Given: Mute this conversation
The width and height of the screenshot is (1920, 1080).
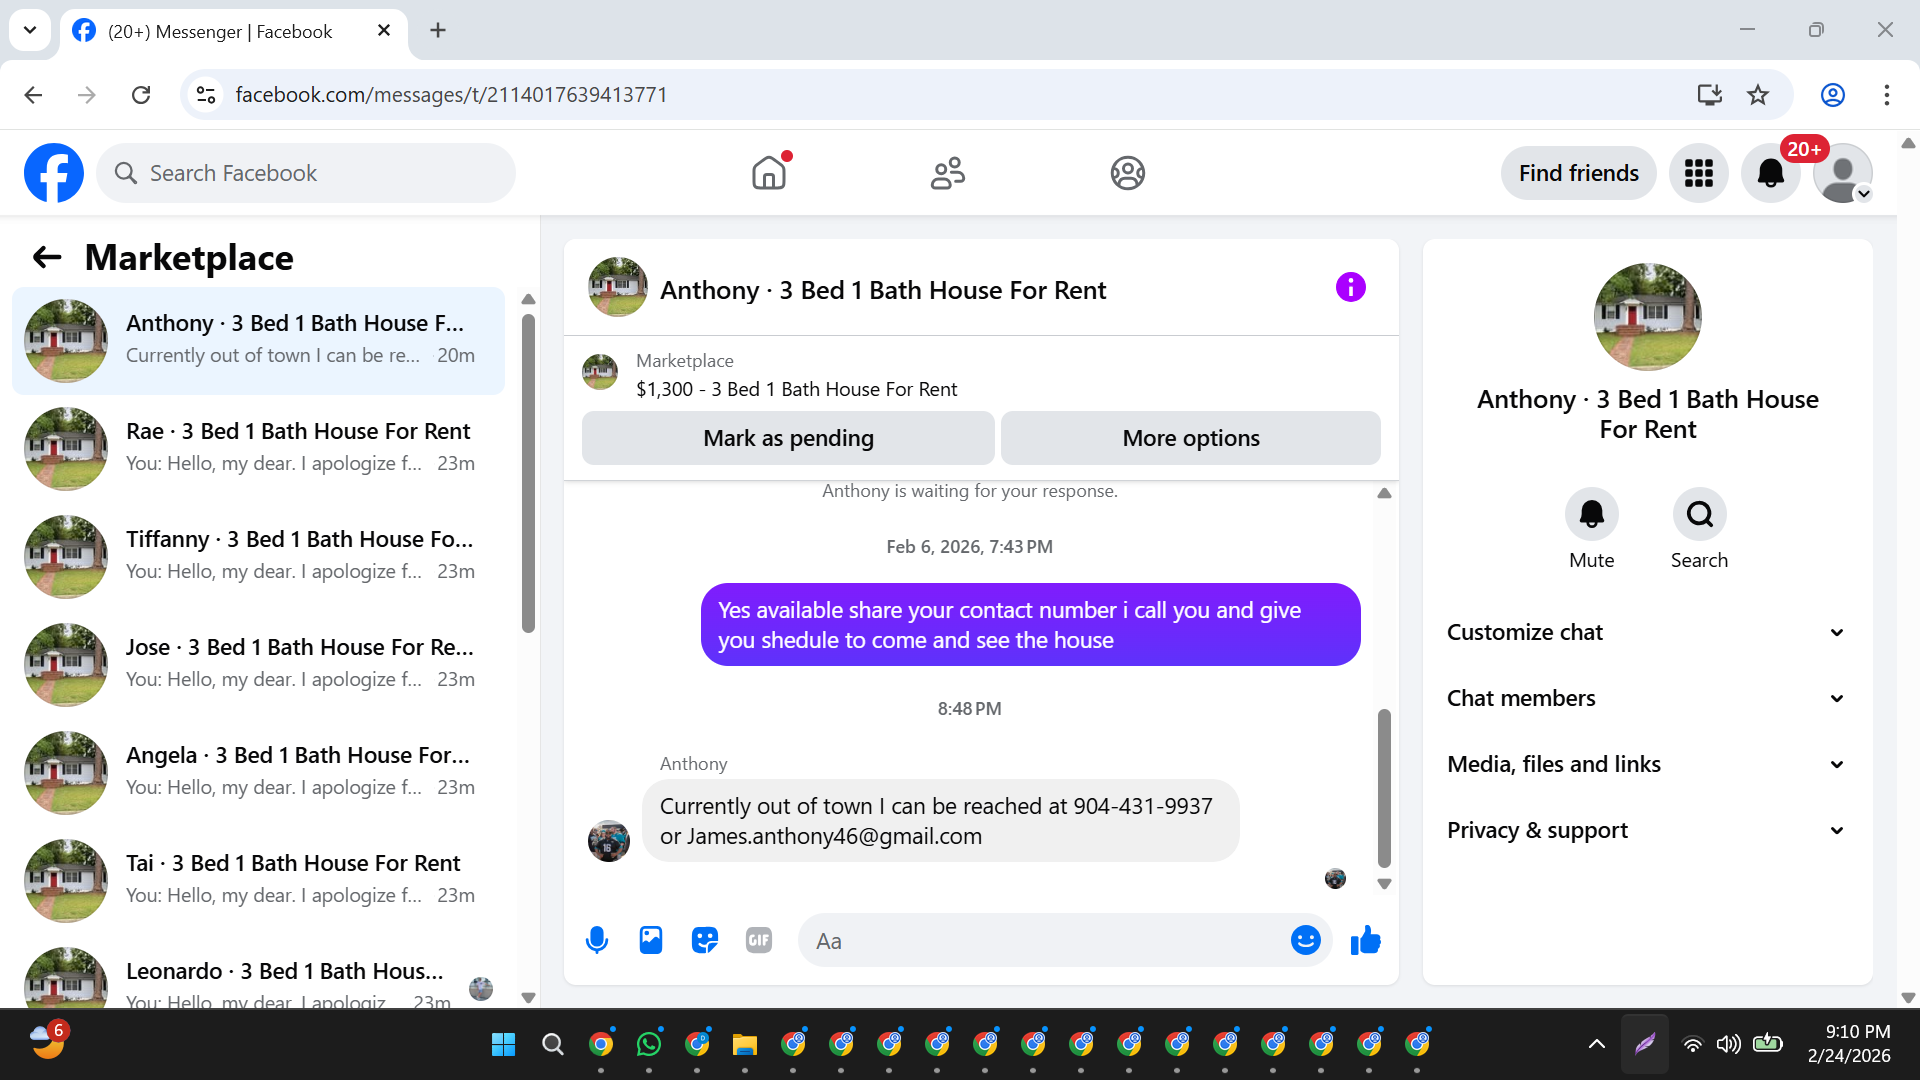Looking at the screenshot, I should coord(1591,514).
